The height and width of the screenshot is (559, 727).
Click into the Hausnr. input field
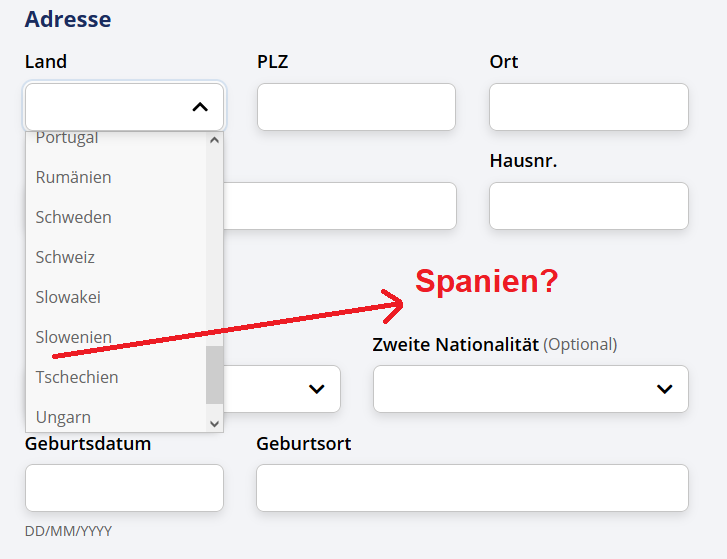point(589,206)
